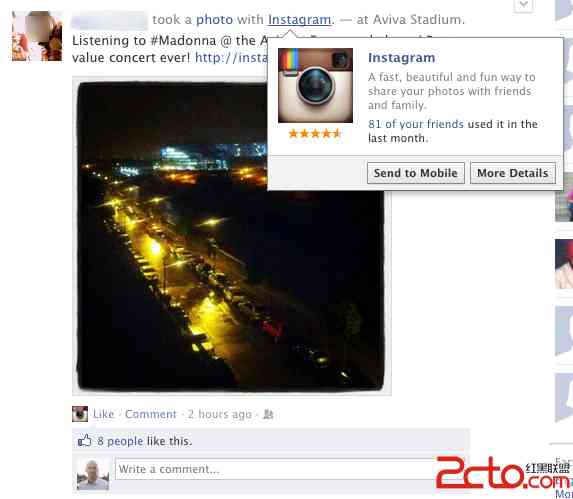This screenshot has width=573, height=499.
Task: Click the friends audience icon after 2 hours ago
Action: (x=268, y=414)
